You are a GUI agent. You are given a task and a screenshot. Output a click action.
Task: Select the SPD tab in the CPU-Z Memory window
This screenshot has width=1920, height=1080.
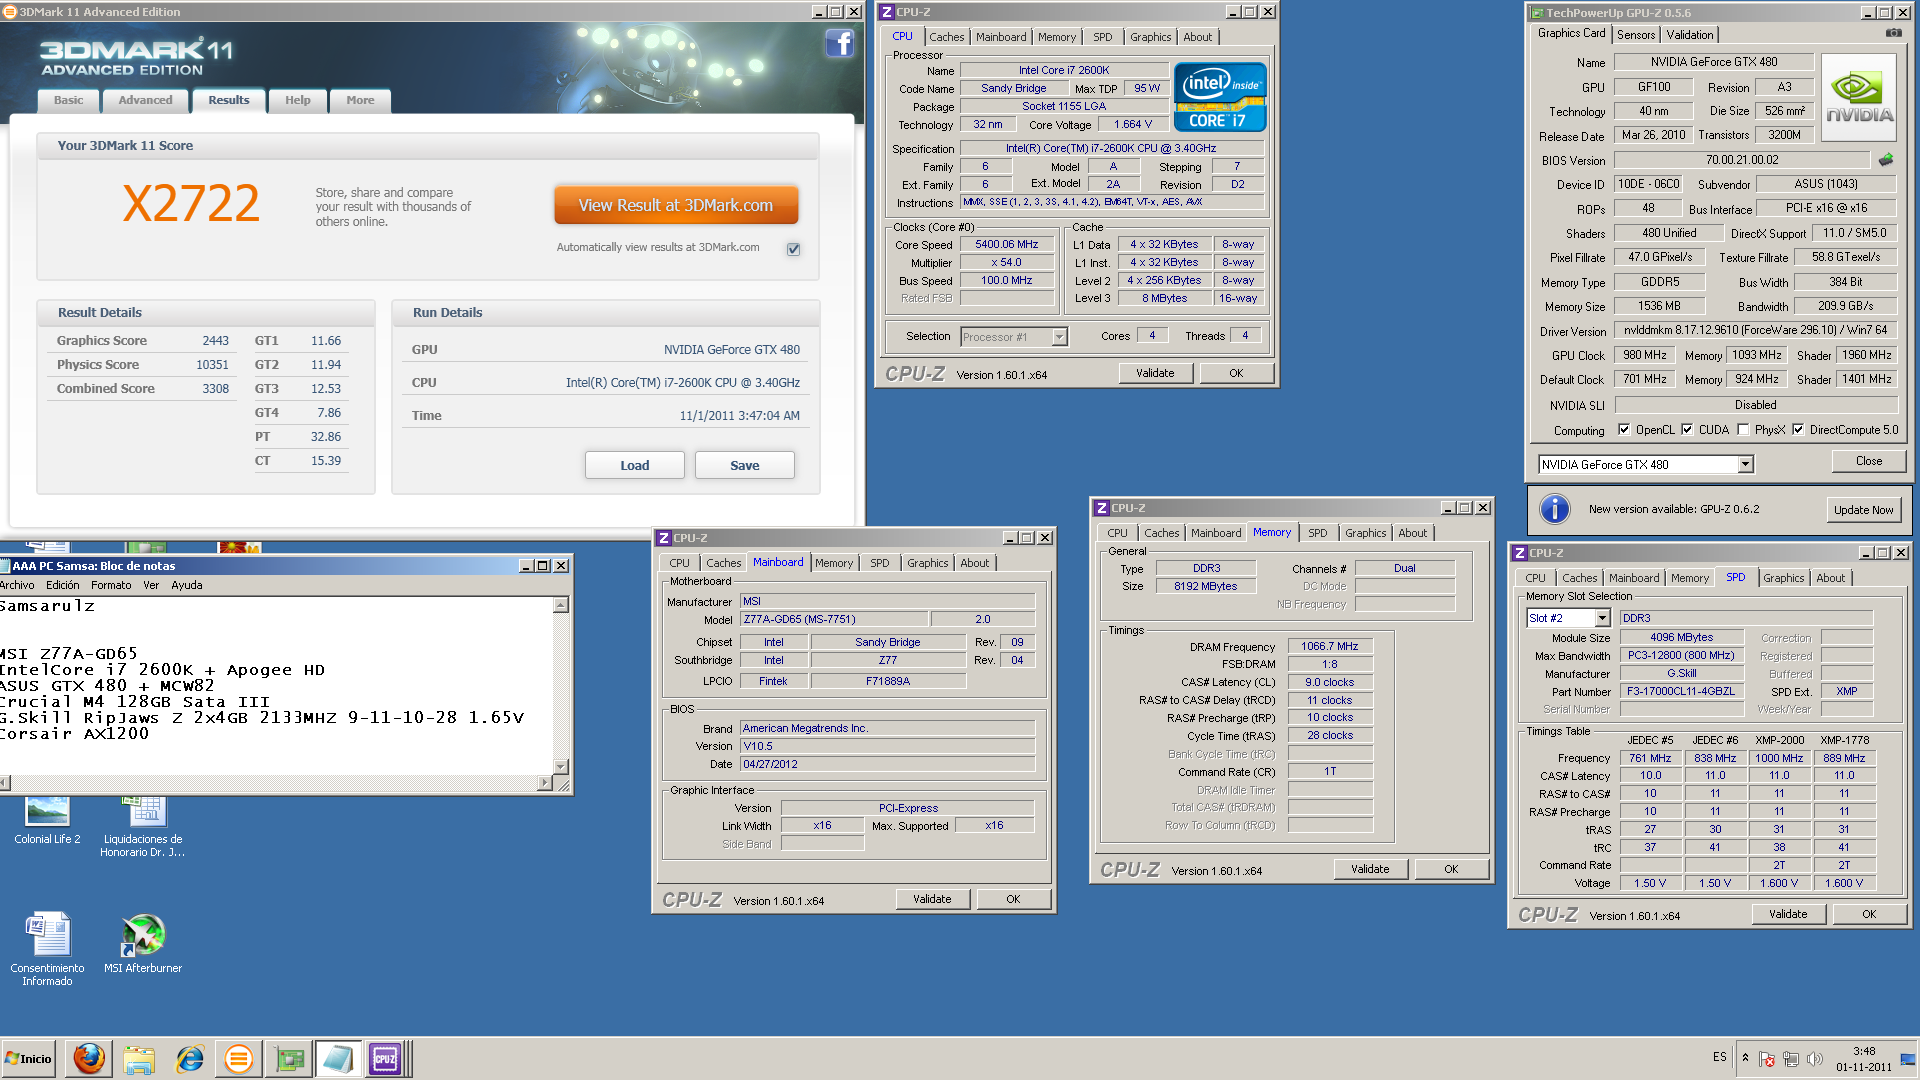click(x=1318, y=533)
